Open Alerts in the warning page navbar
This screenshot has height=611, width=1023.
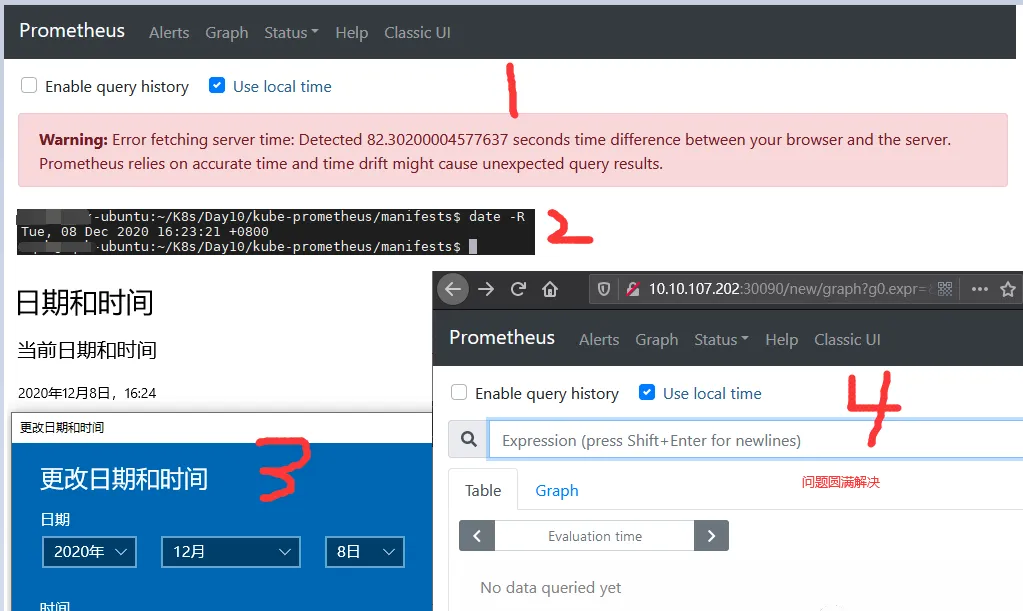(x=169, y=33)
